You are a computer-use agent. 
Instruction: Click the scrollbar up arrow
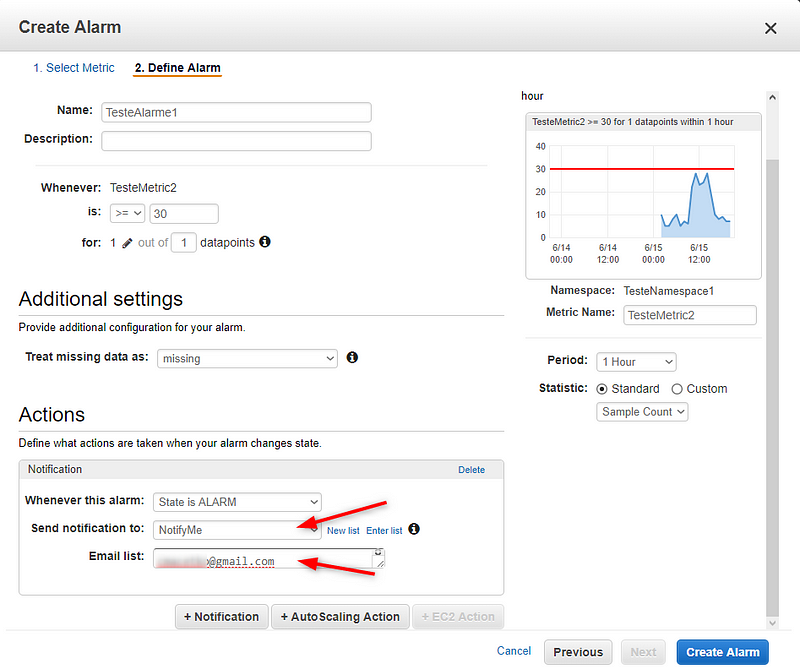pos(772,97)
